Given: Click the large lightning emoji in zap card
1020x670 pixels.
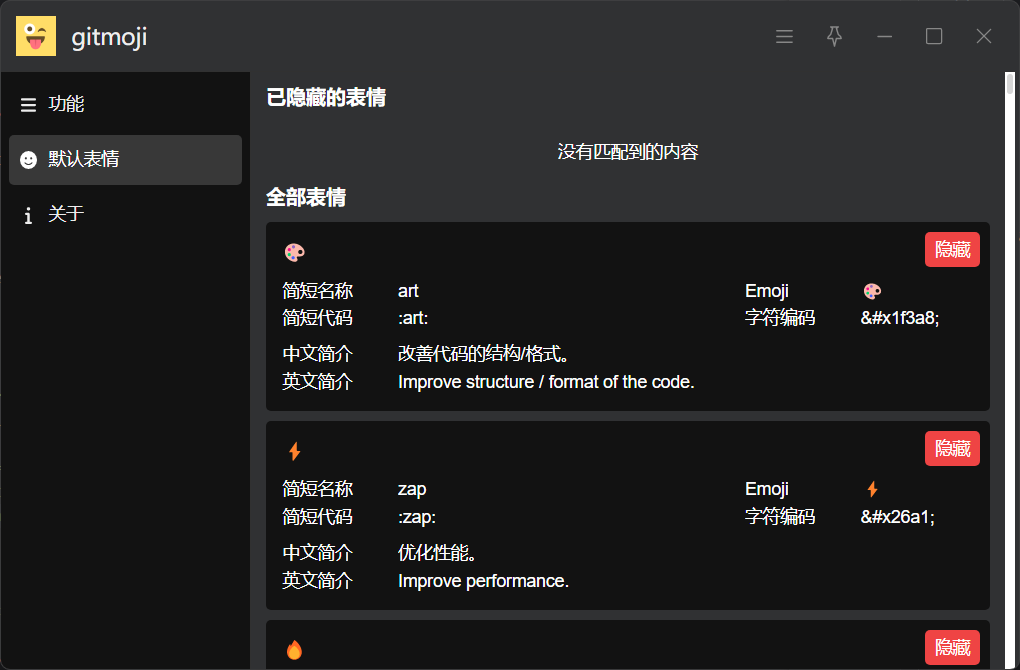Looking at the screenshot, I should (x=295, y=451).
